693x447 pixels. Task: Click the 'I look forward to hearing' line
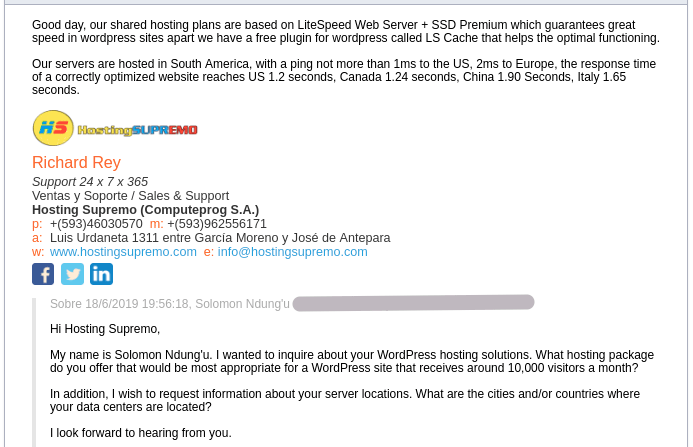(x=141, y=433)
